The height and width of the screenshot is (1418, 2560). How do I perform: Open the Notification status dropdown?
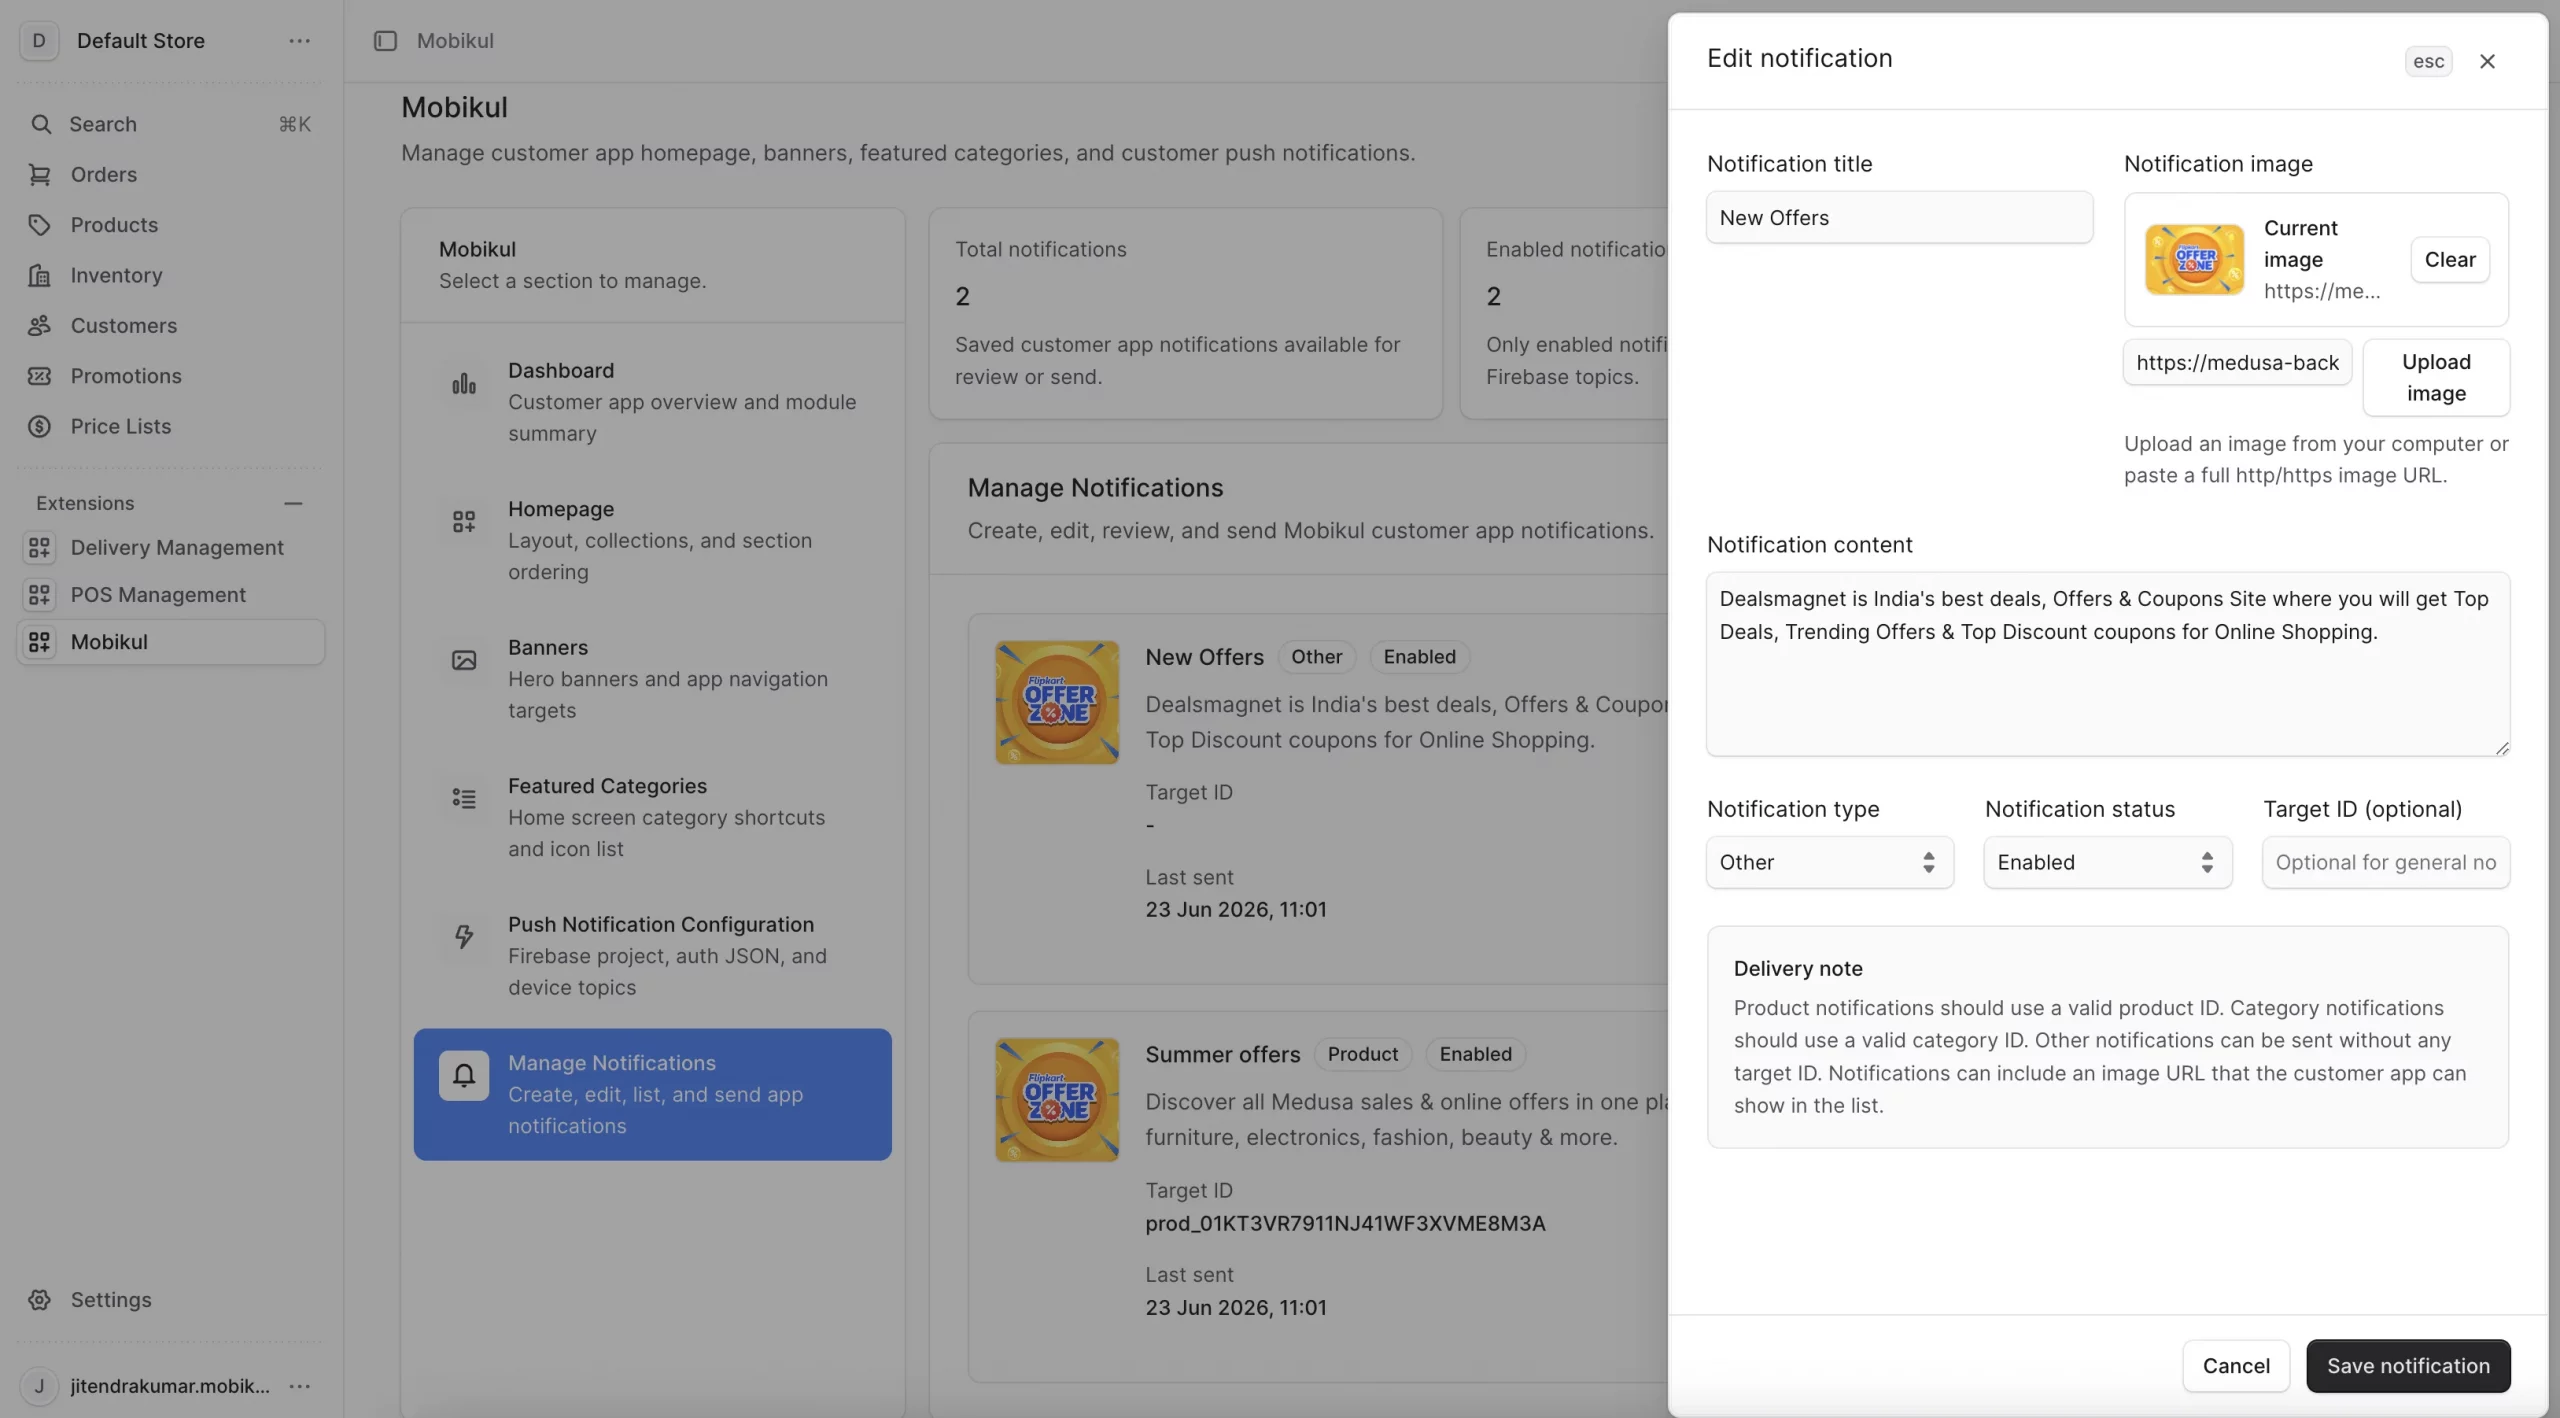2107,862
